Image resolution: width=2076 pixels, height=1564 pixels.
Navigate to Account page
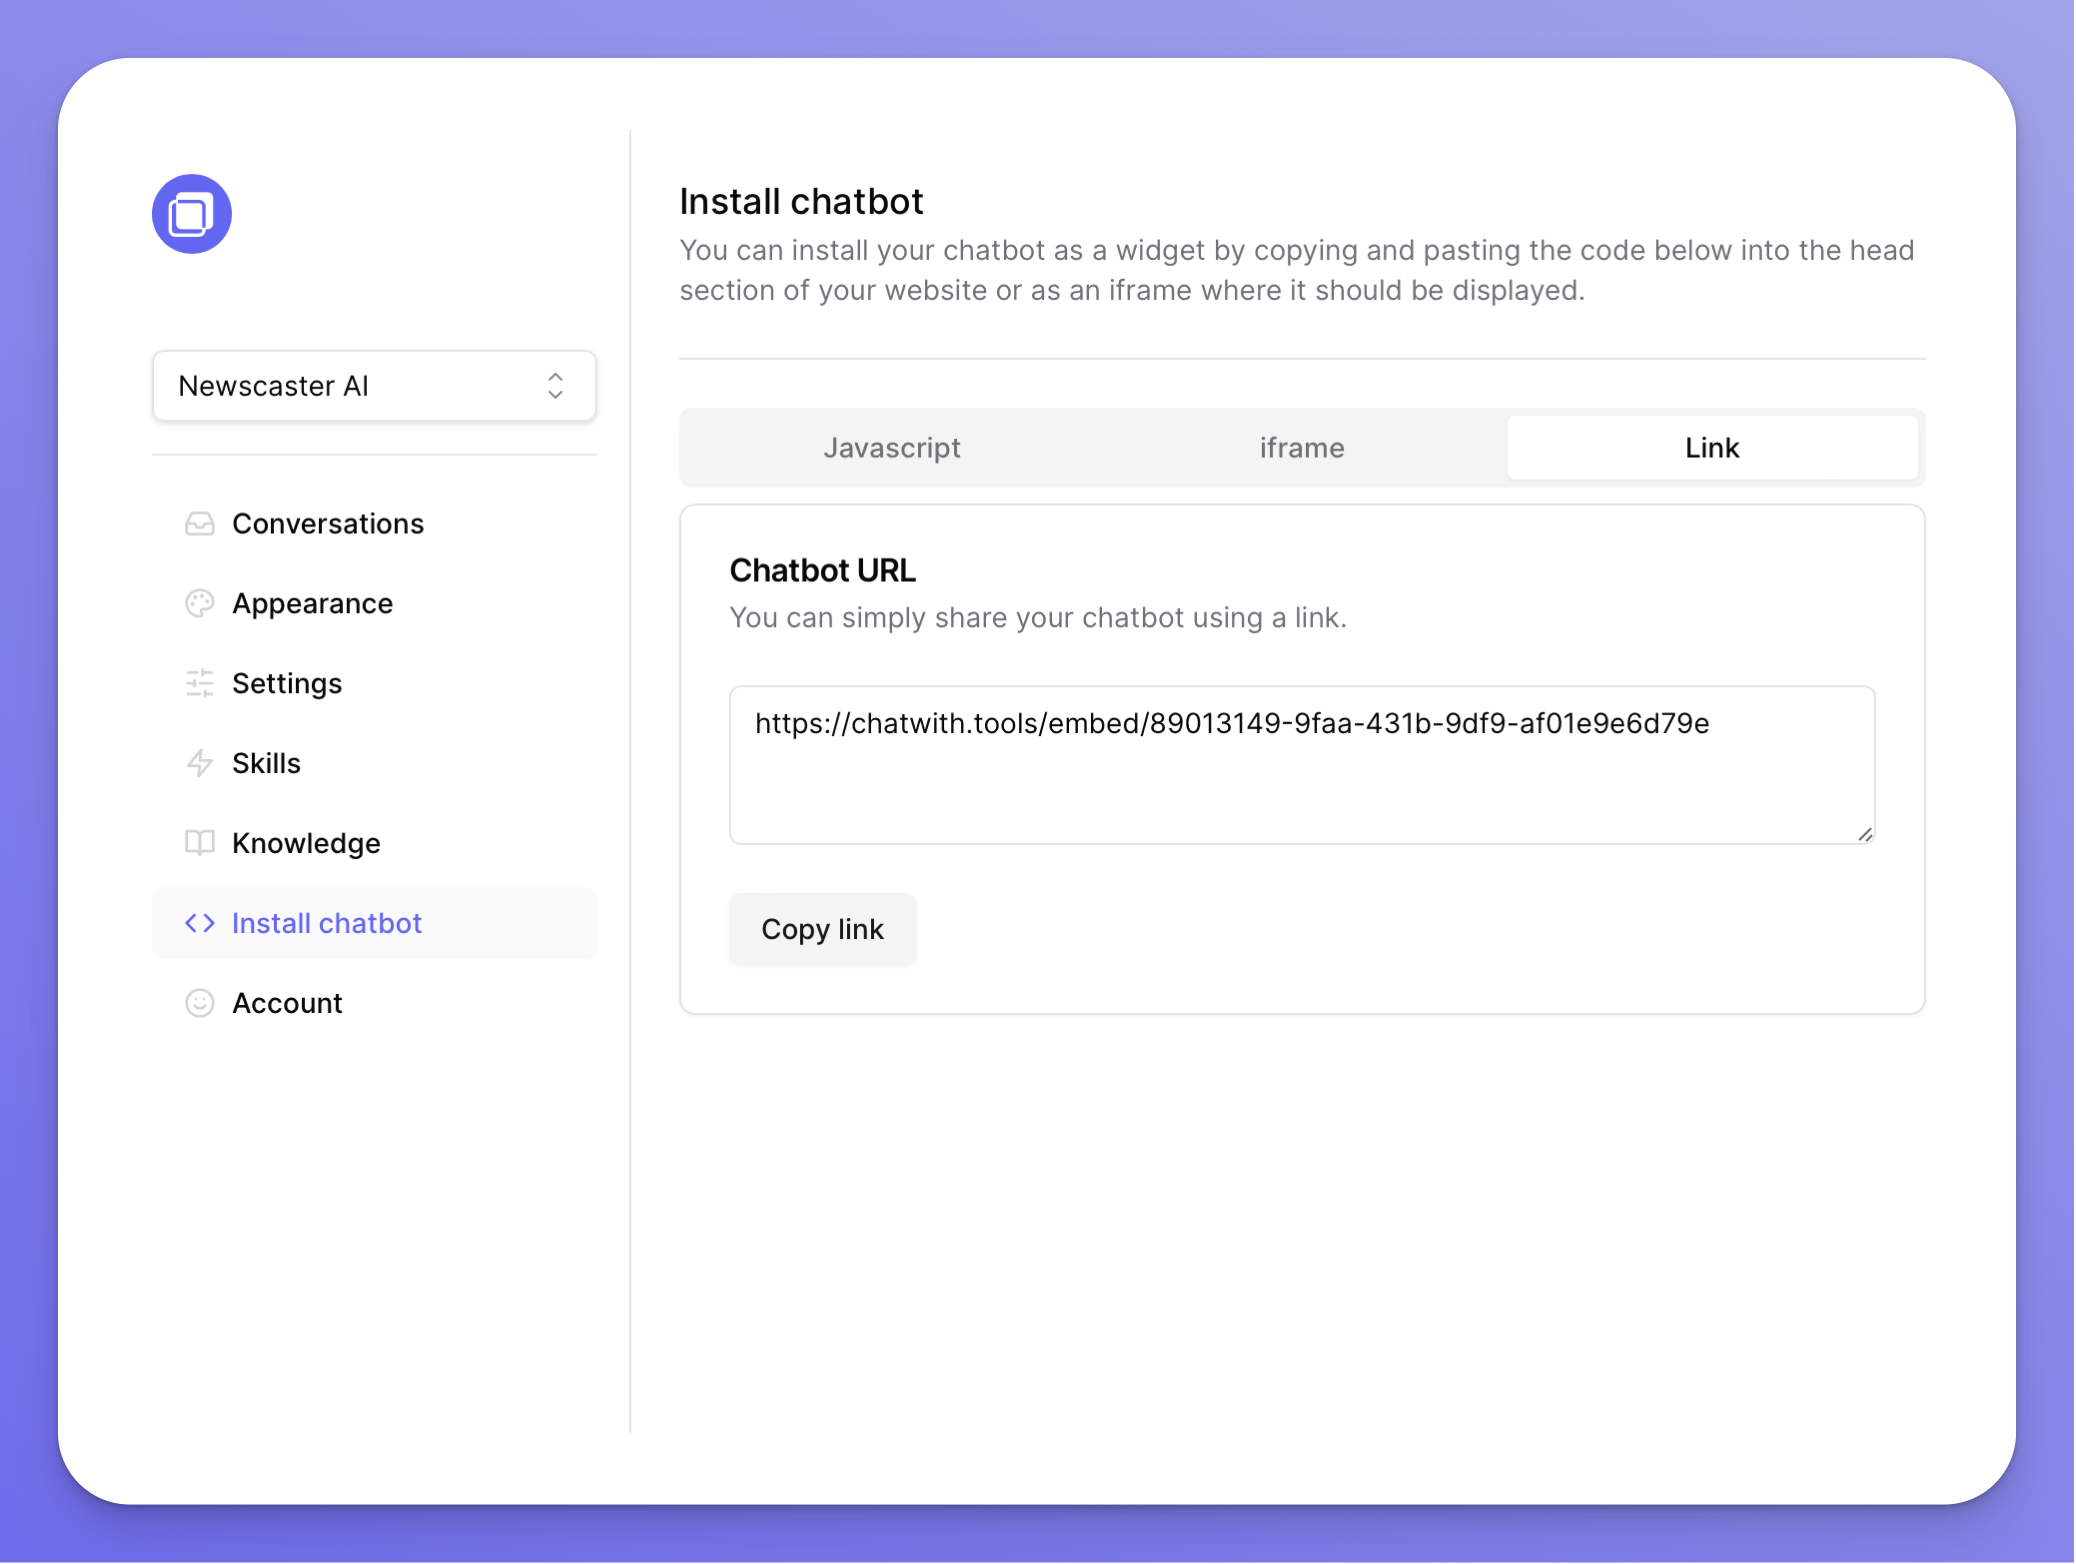[x=288, y=1003]
